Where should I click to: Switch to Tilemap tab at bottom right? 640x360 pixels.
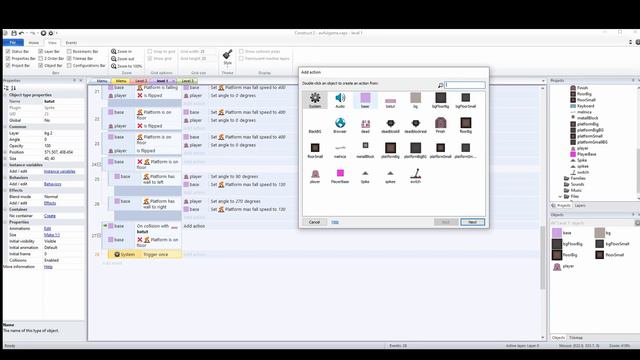(576, 338)
